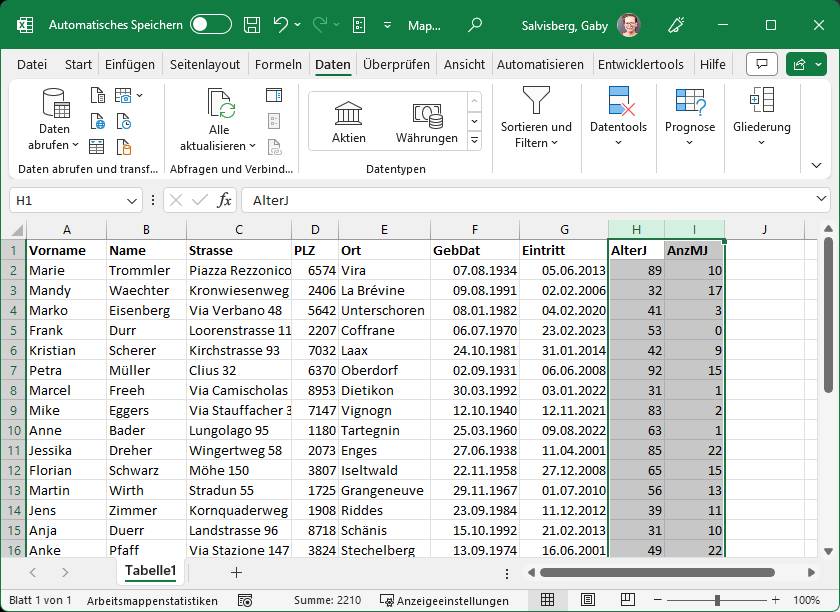Open the Hilfe tab
The width and height of the screenshot is (840, 612).
[712, 64]
